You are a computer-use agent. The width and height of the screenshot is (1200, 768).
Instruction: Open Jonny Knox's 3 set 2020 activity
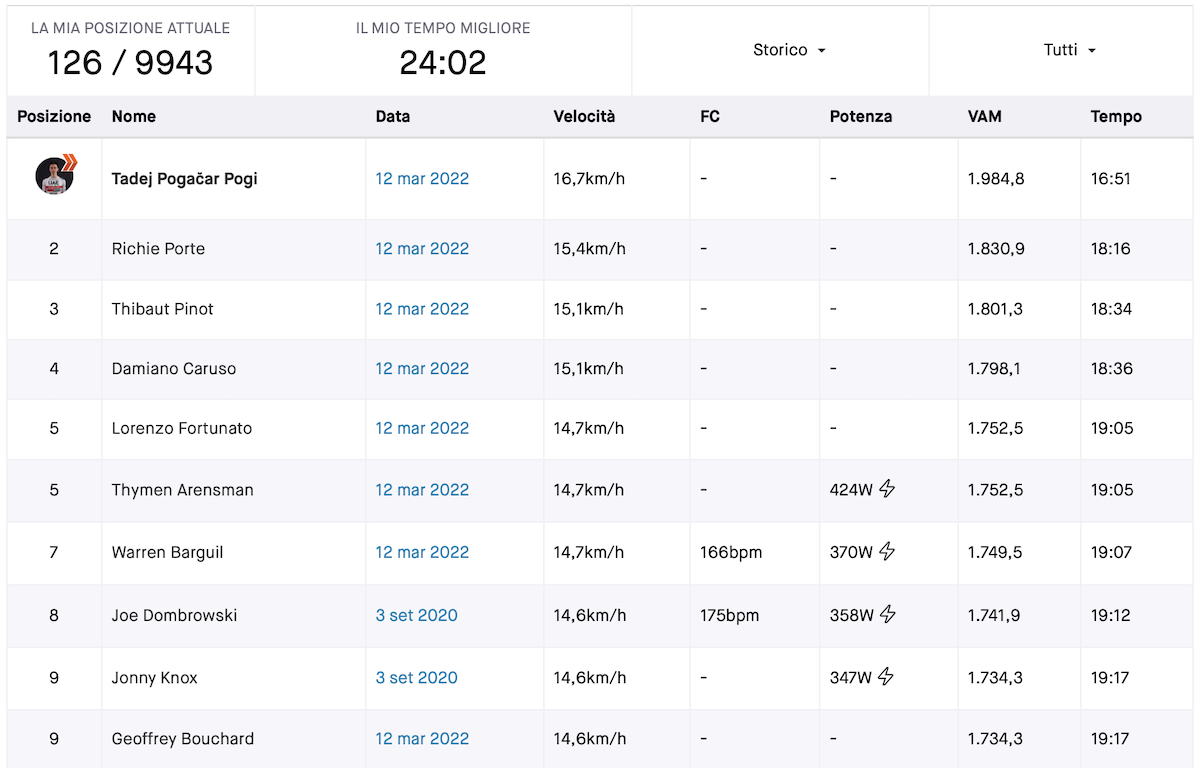pos(416,678)
